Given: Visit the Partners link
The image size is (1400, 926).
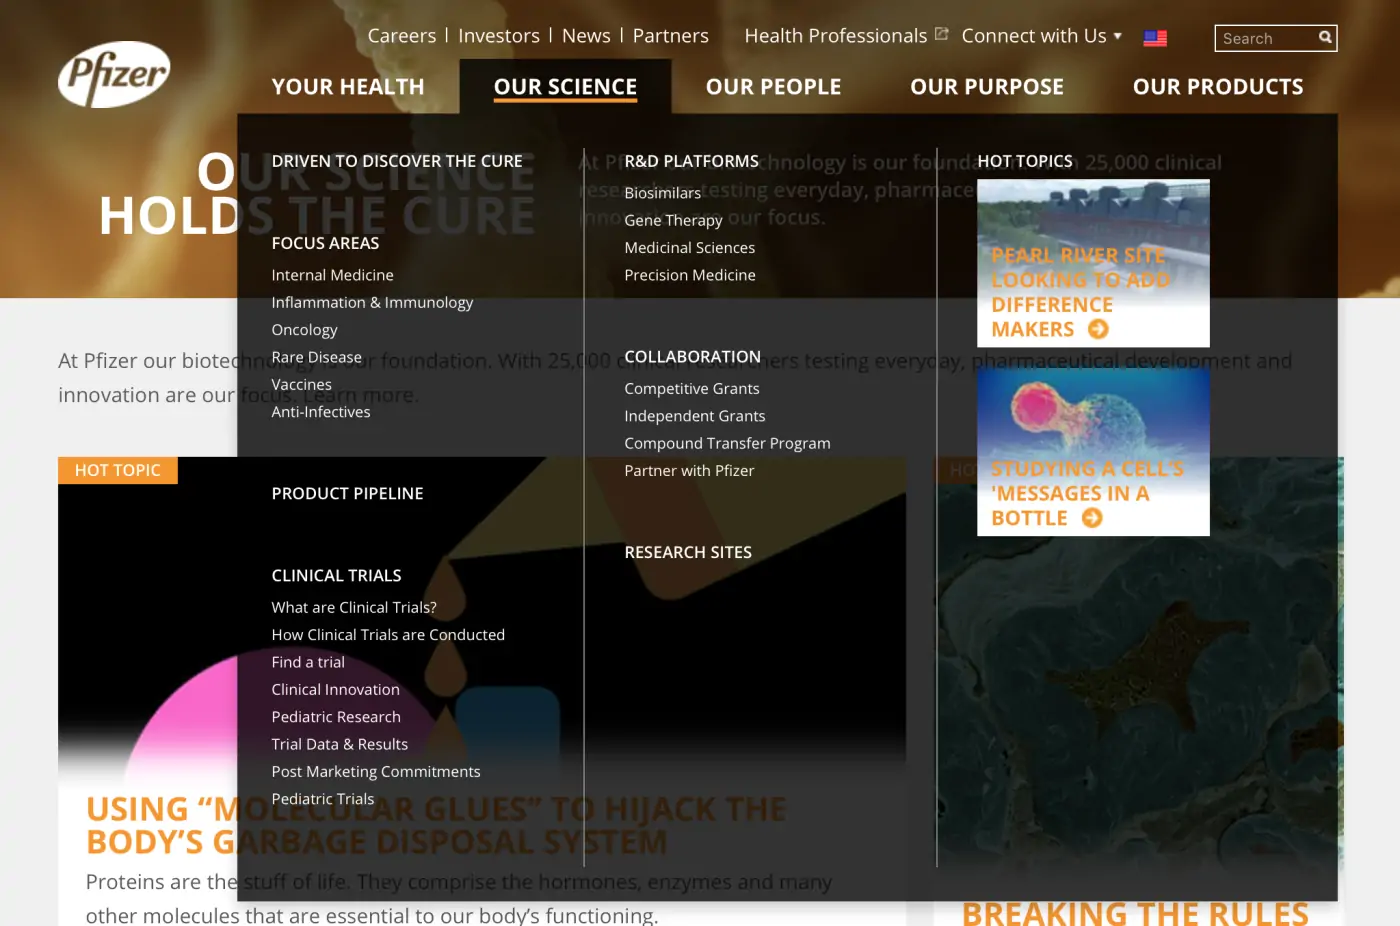Looking at the screenshot, I should (x=671, y=36).
